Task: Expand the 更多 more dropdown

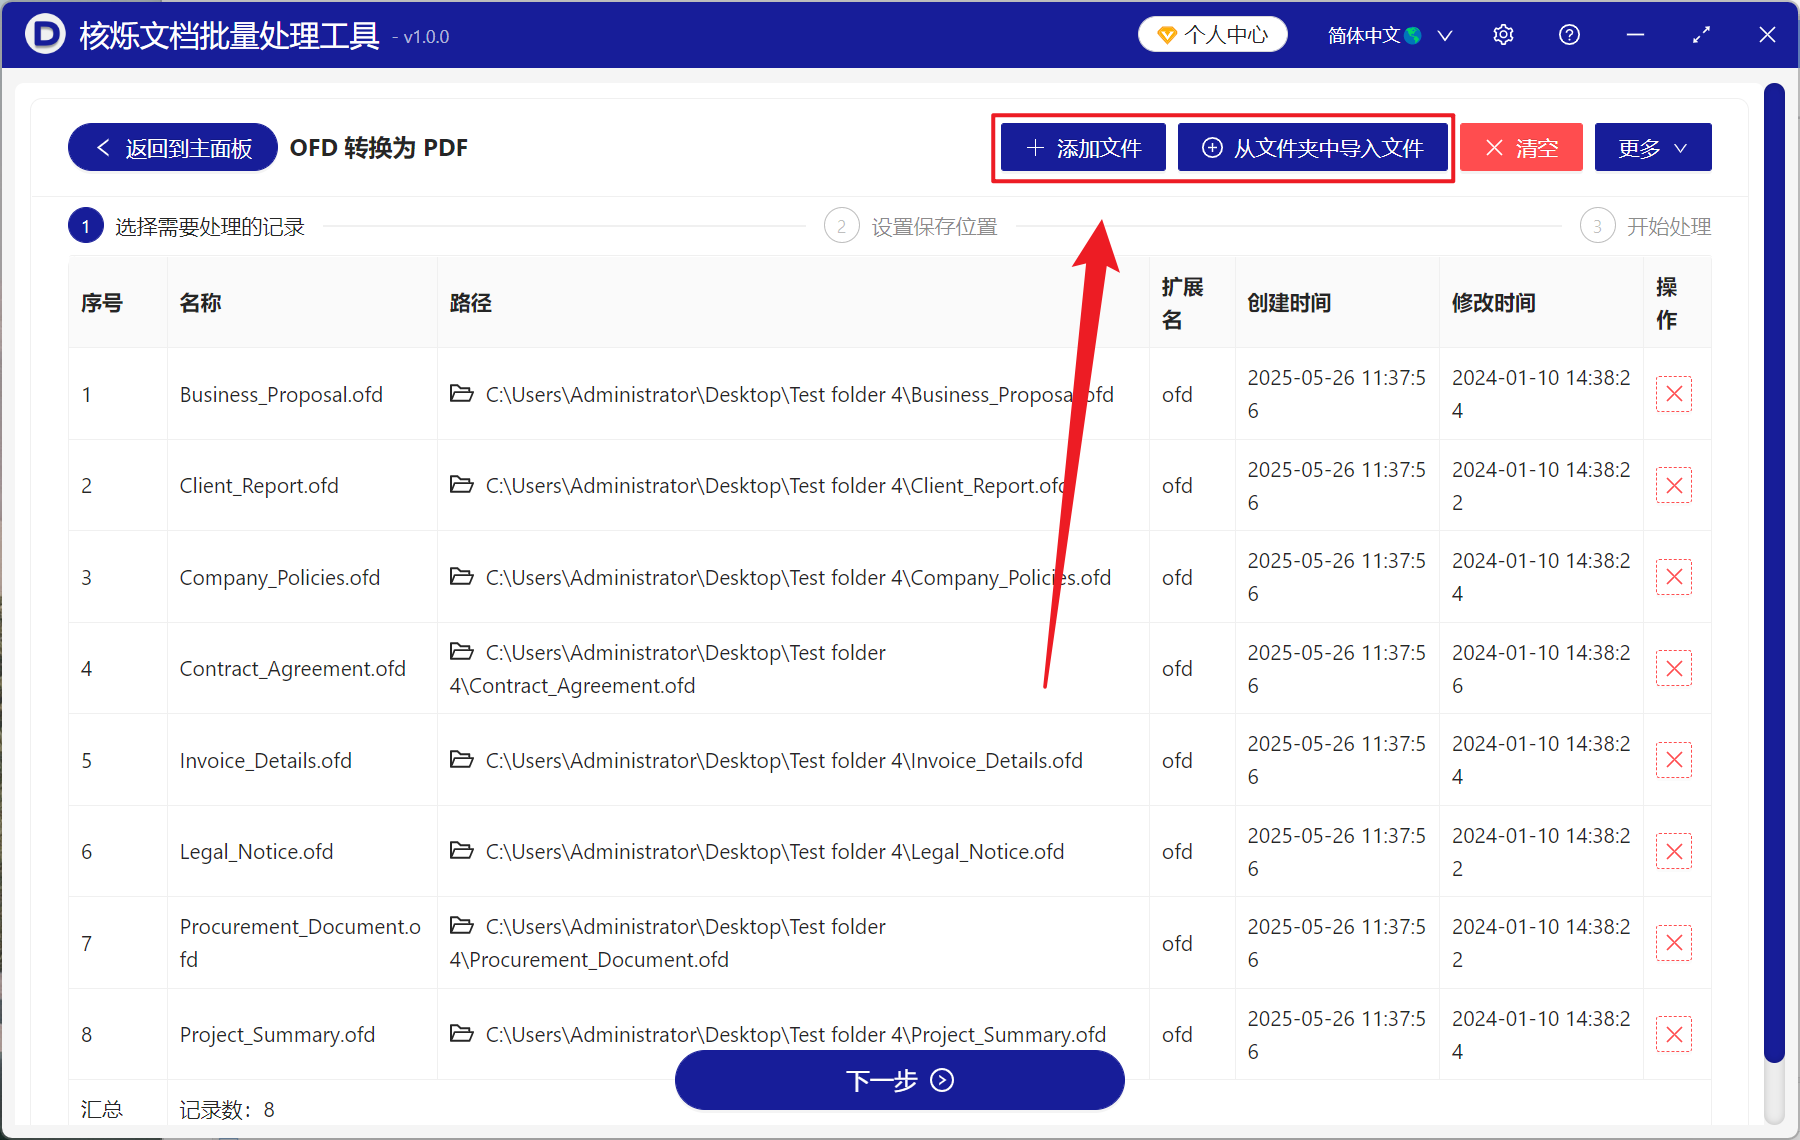Action: pyautogui.click(x=1653, y=148)
